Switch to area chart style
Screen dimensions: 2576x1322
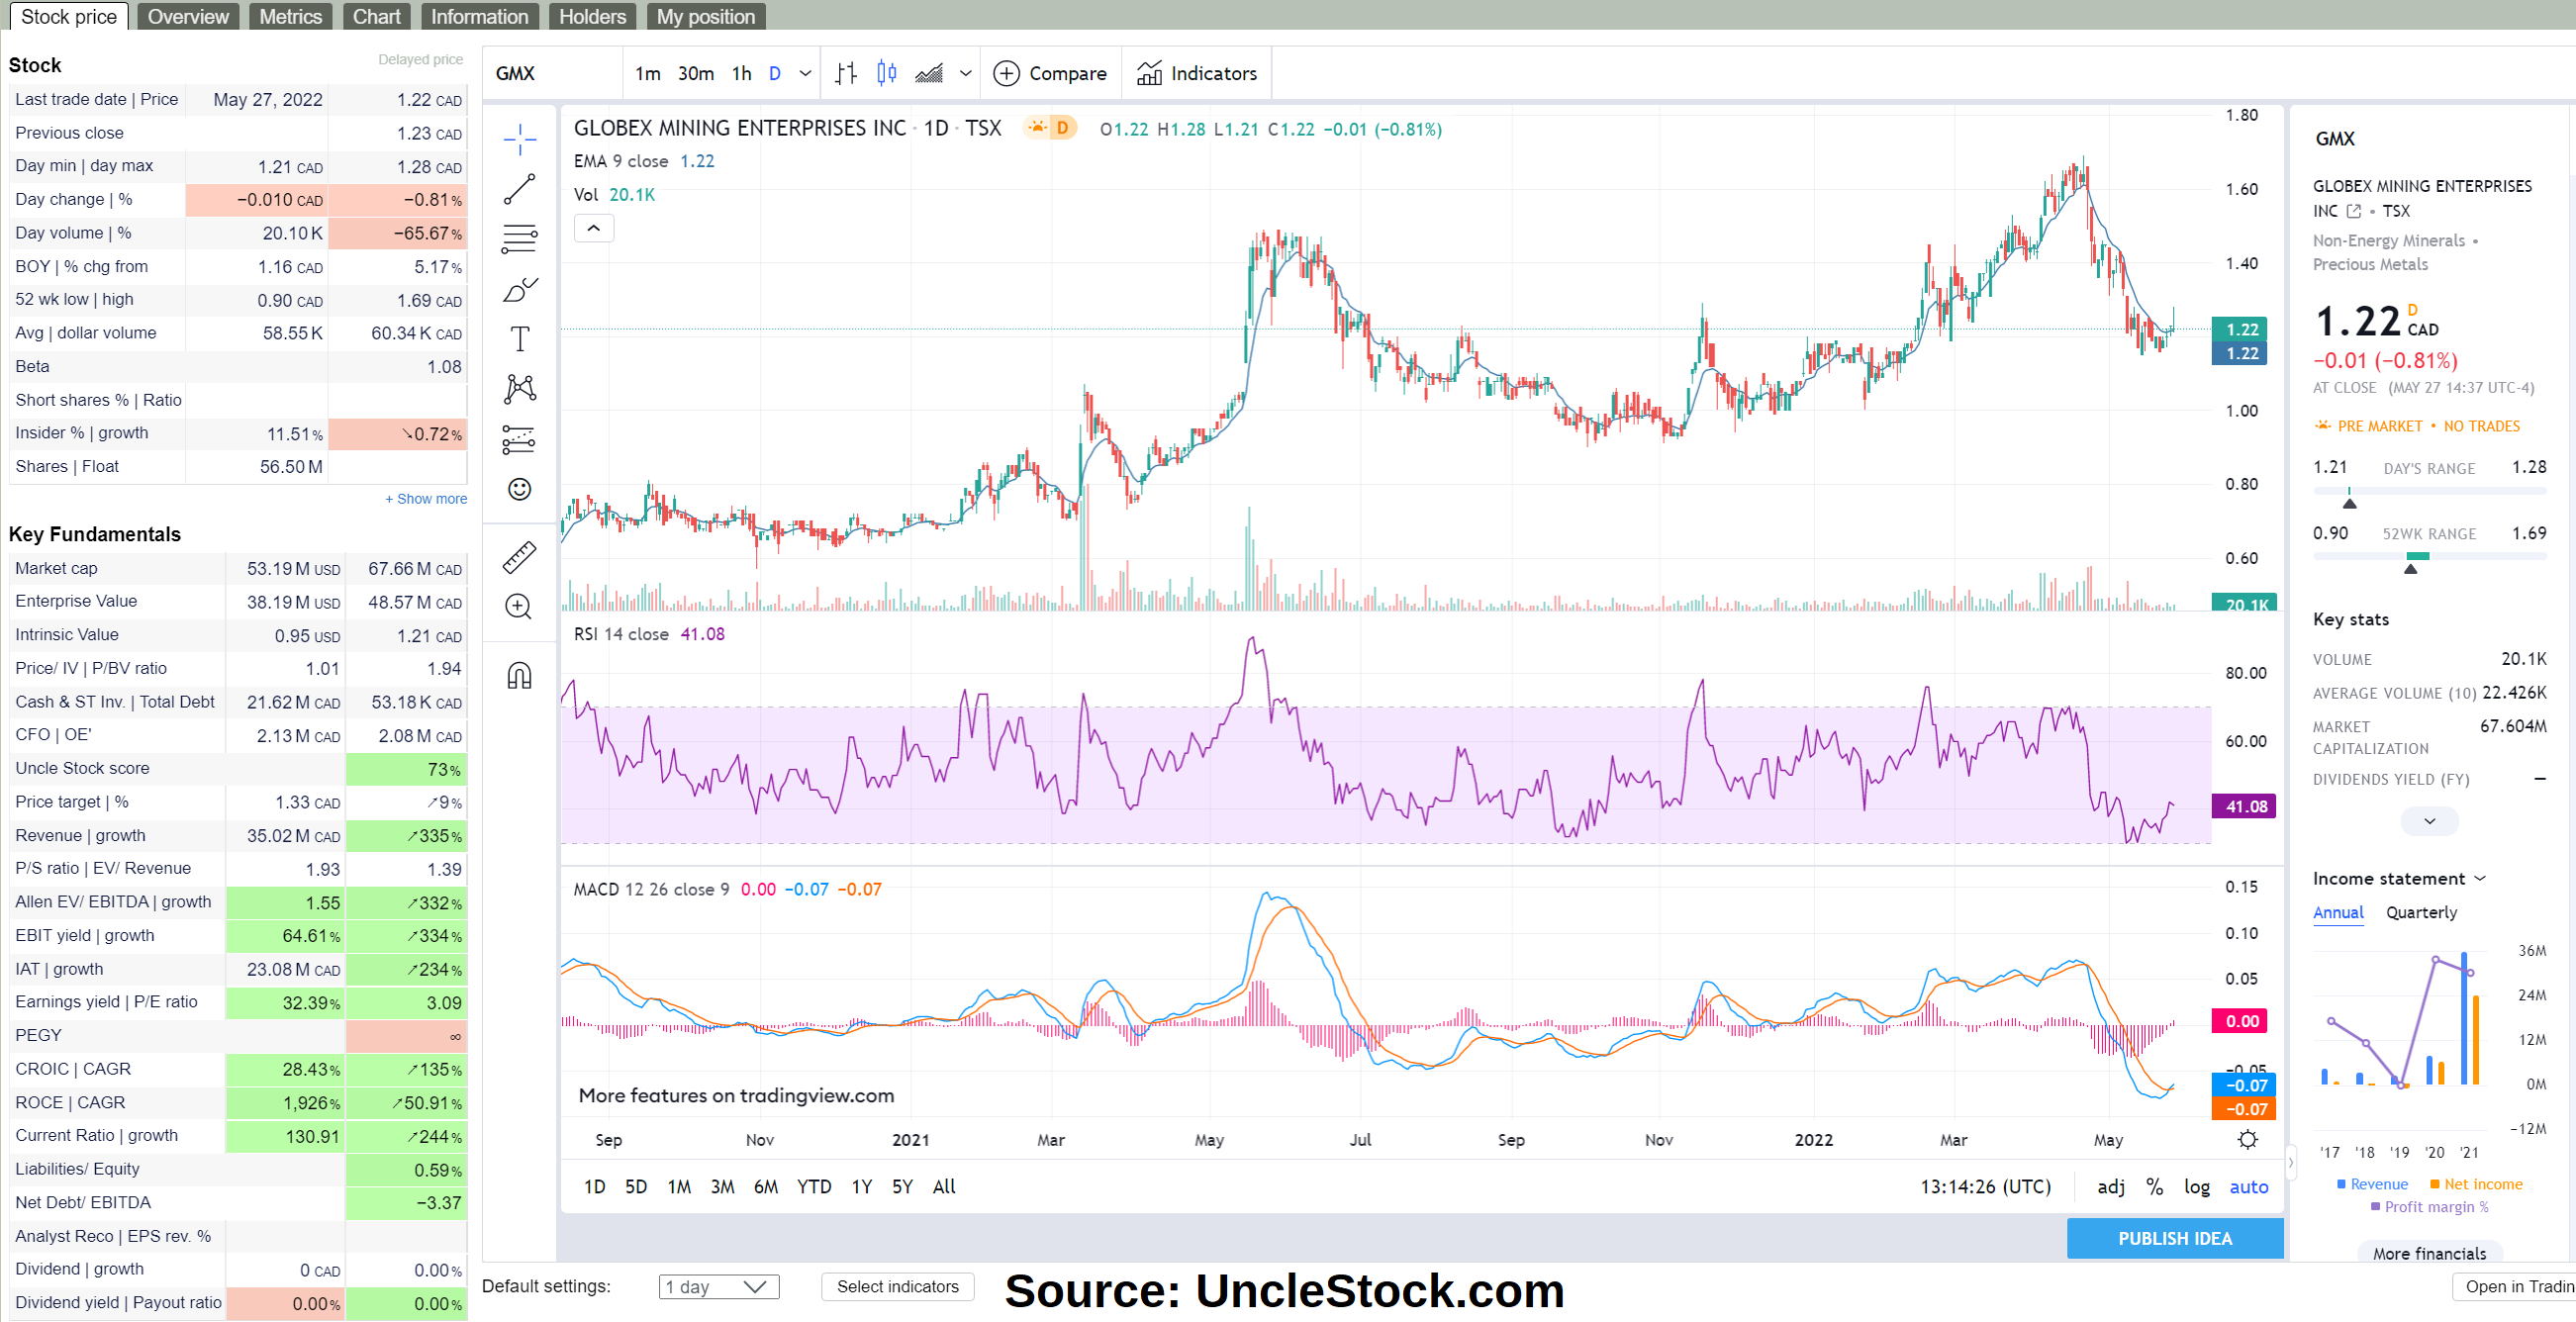point(929,73)
